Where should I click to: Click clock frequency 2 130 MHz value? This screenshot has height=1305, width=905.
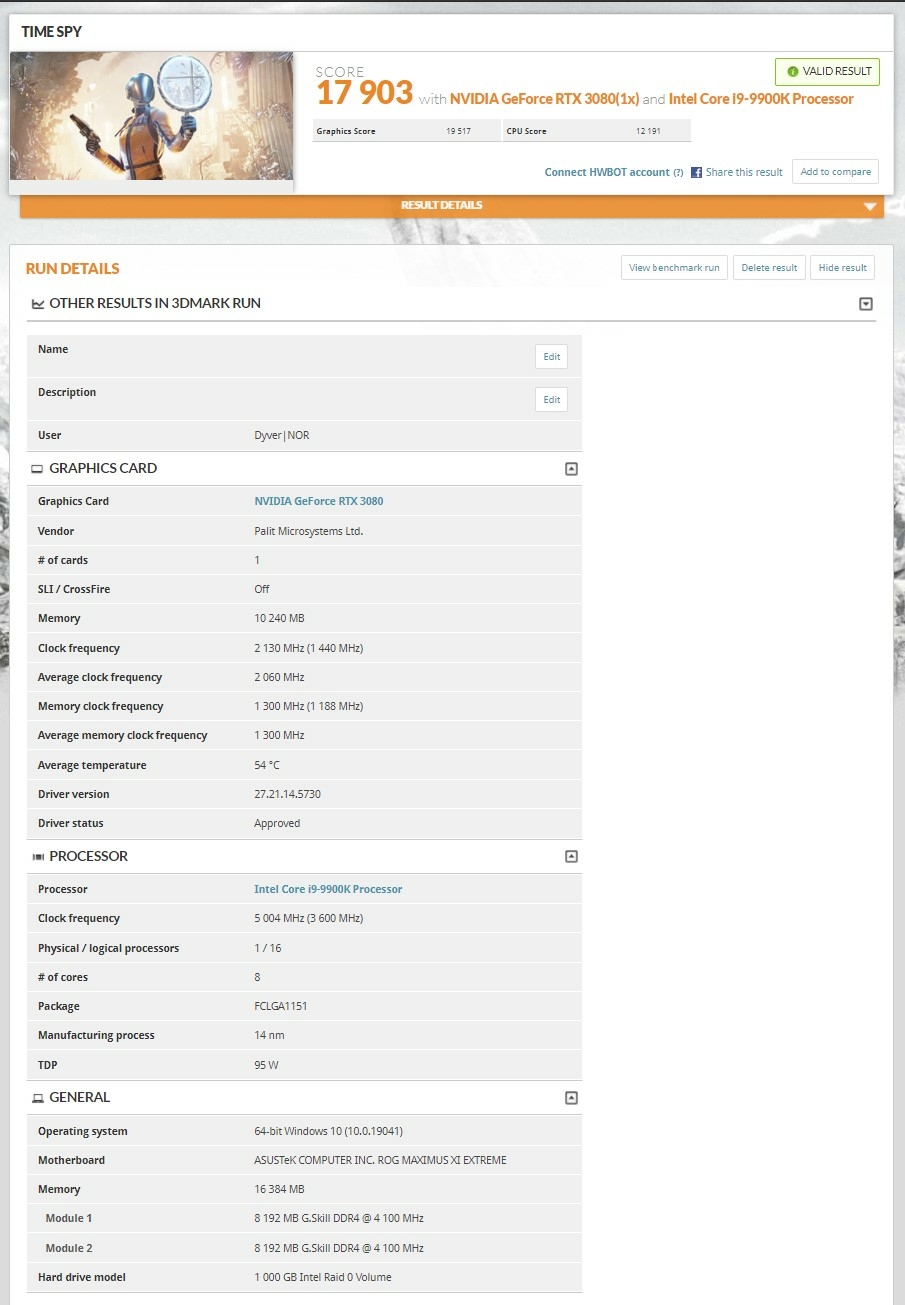(309, 649)
